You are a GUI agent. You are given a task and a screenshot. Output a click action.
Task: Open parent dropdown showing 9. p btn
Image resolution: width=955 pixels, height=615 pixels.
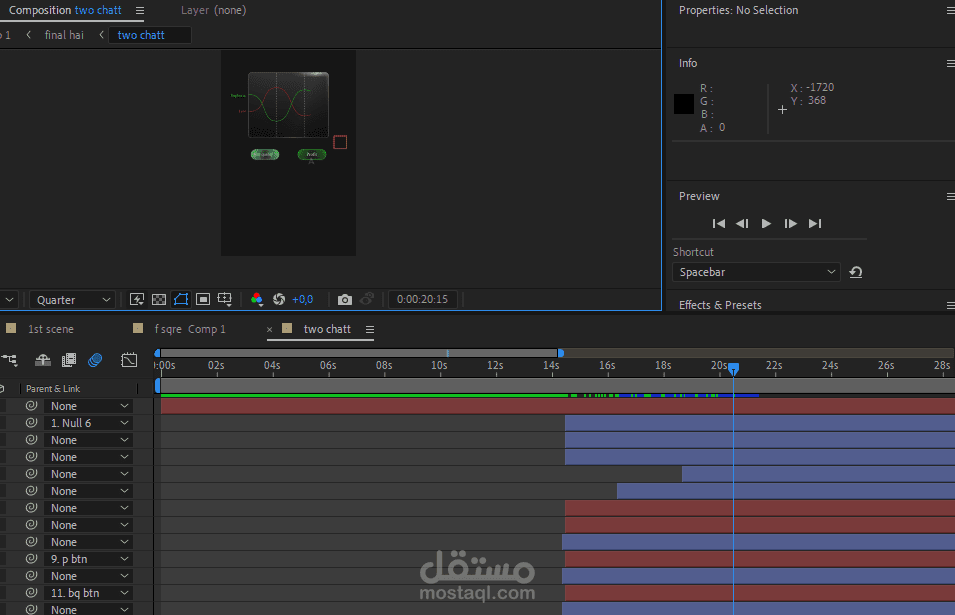pos(89,559)
